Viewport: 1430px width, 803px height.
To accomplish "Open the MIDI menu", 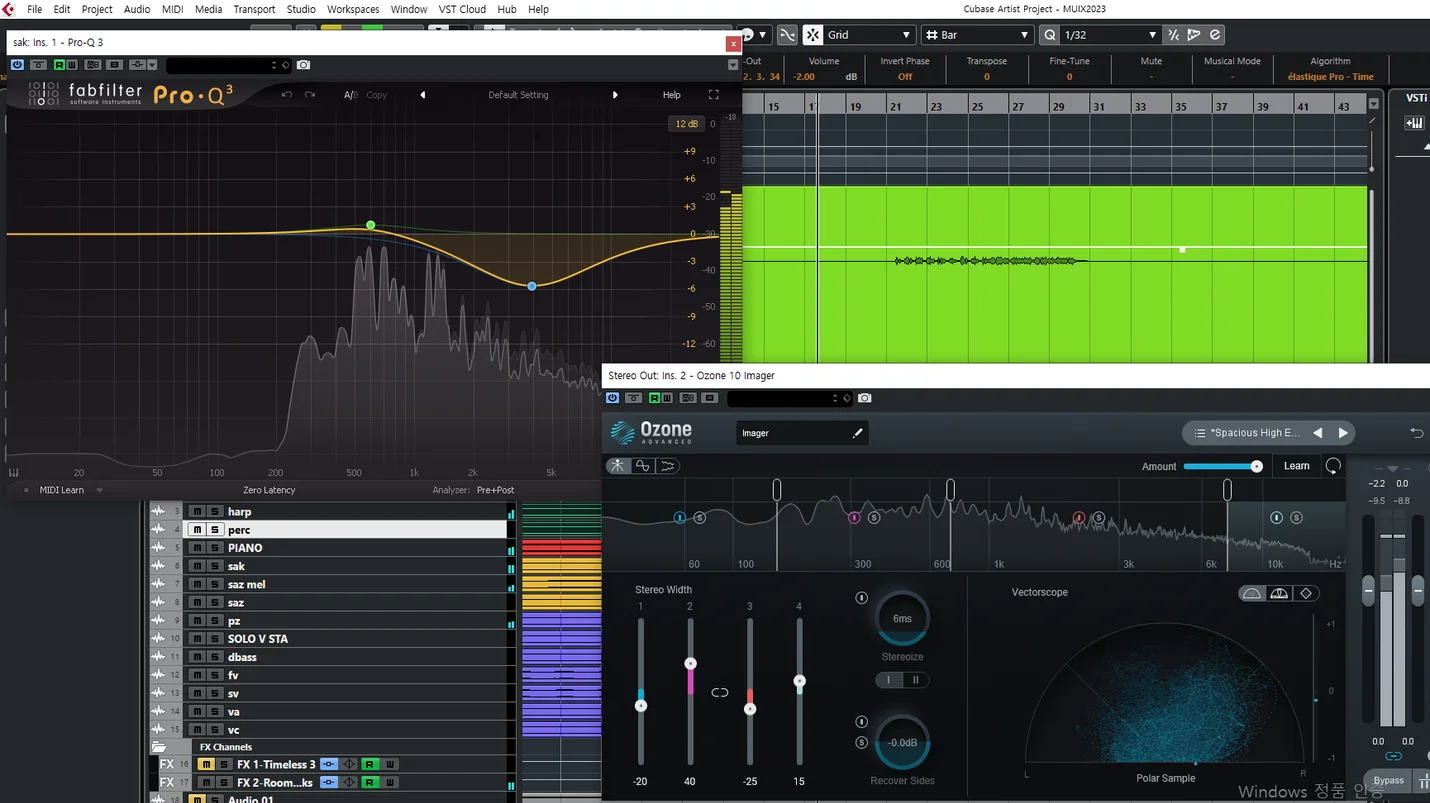I will point(172,9).
